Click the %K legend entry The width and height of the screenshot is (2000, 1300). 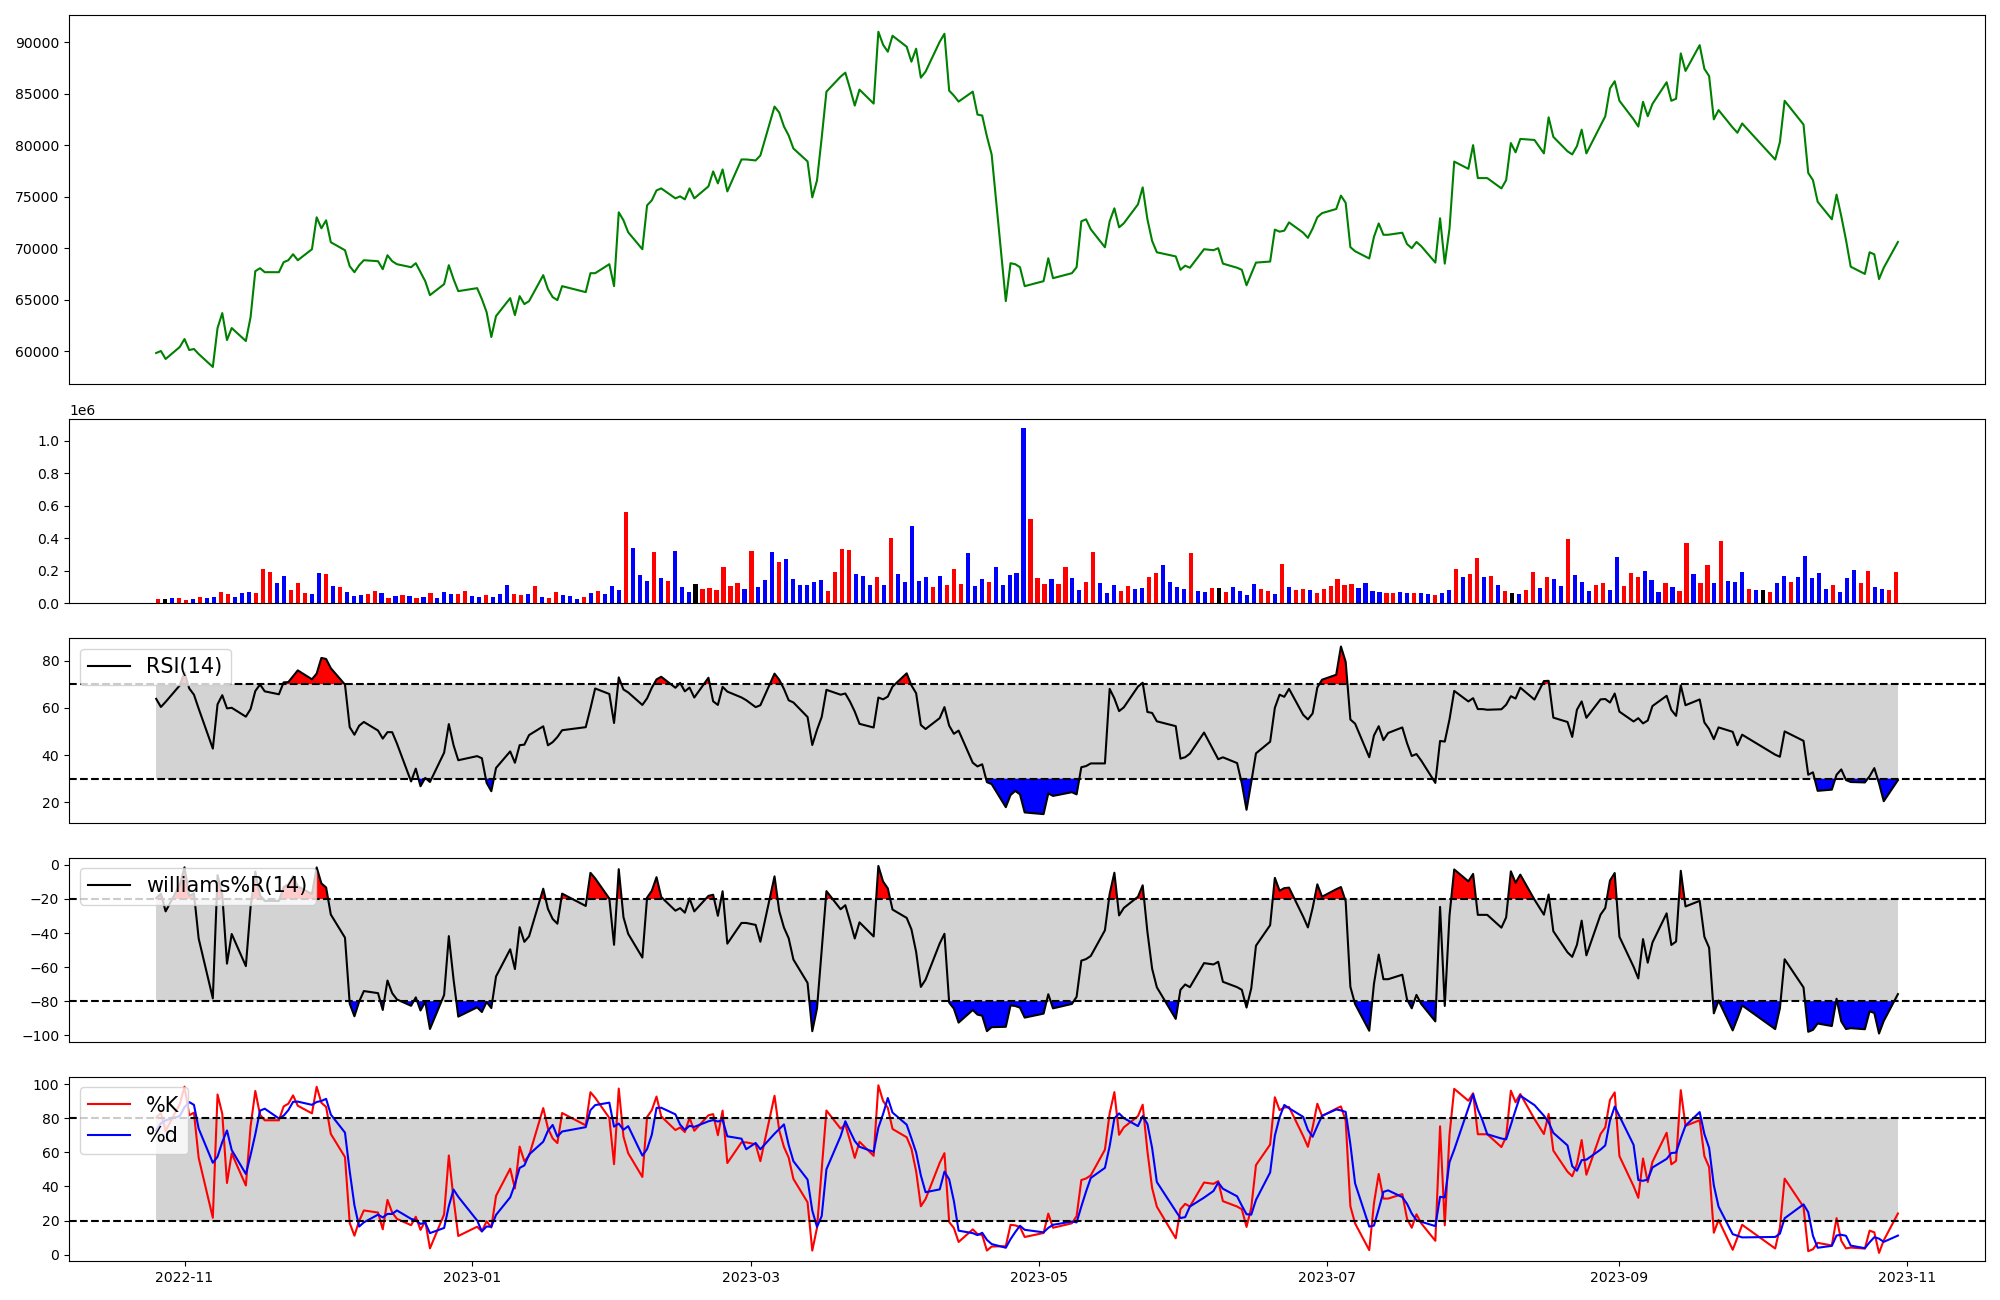(162, 1104)
